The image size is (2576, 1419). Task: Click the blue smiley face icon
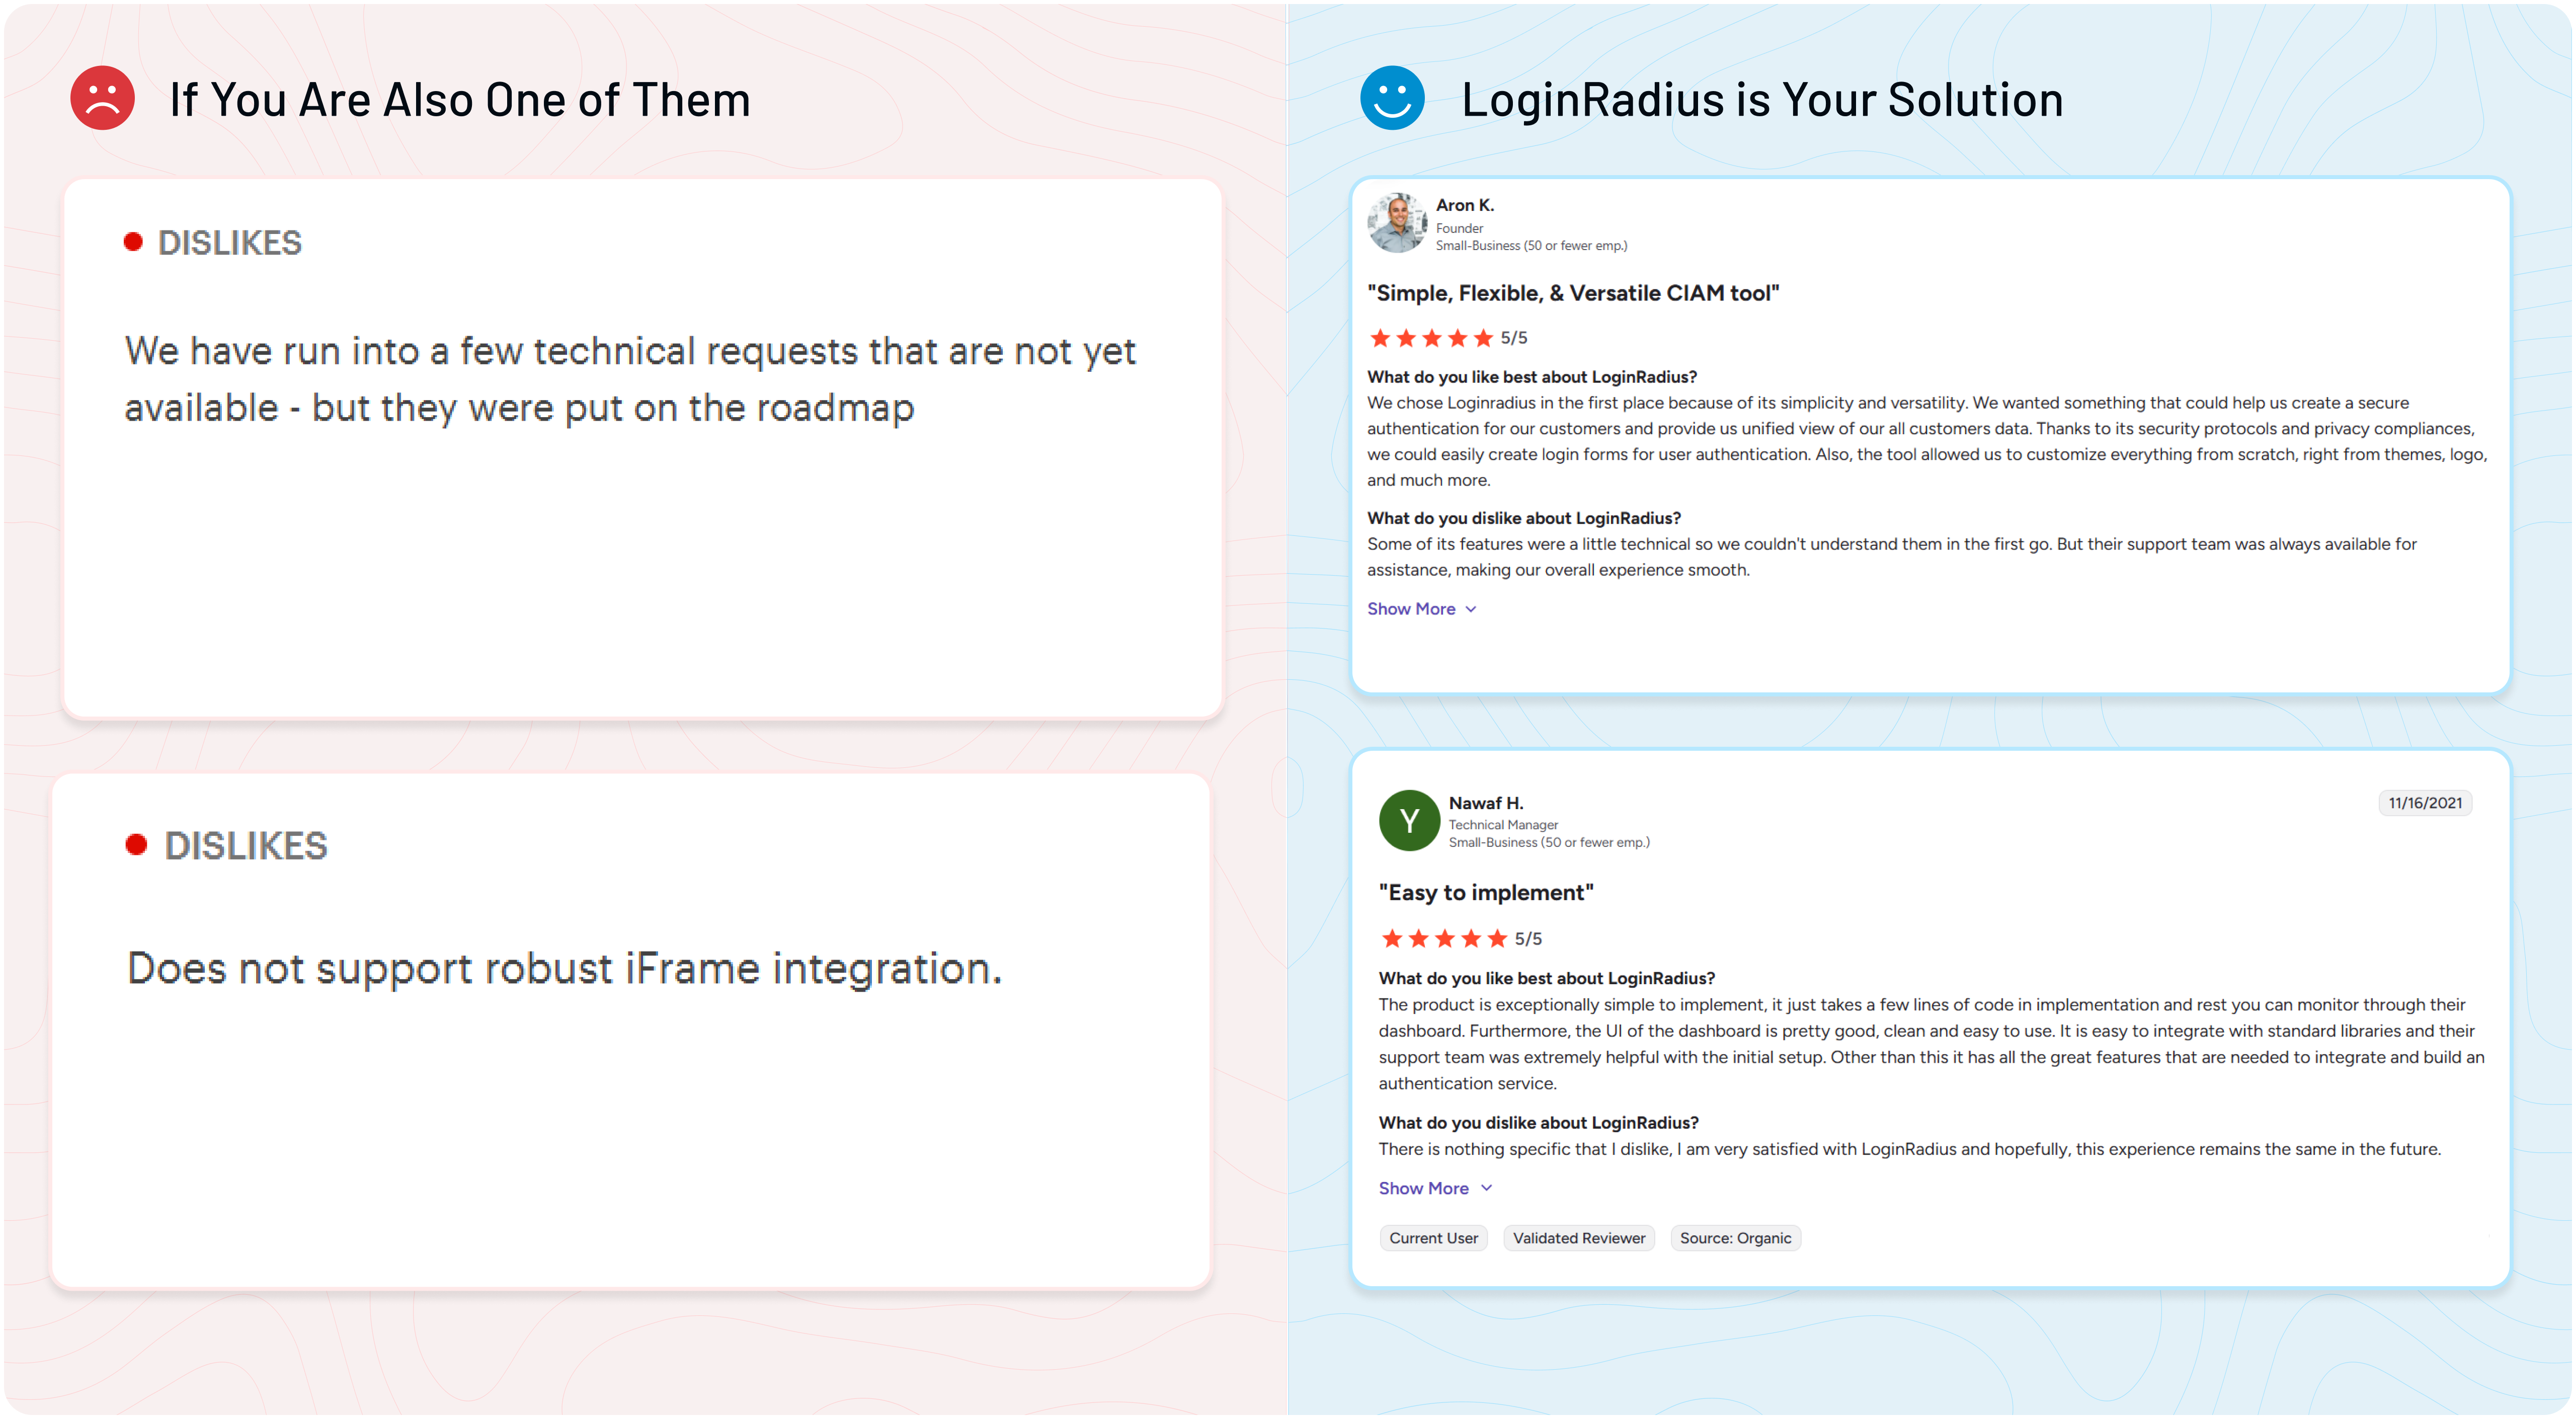click(1392, 98)
